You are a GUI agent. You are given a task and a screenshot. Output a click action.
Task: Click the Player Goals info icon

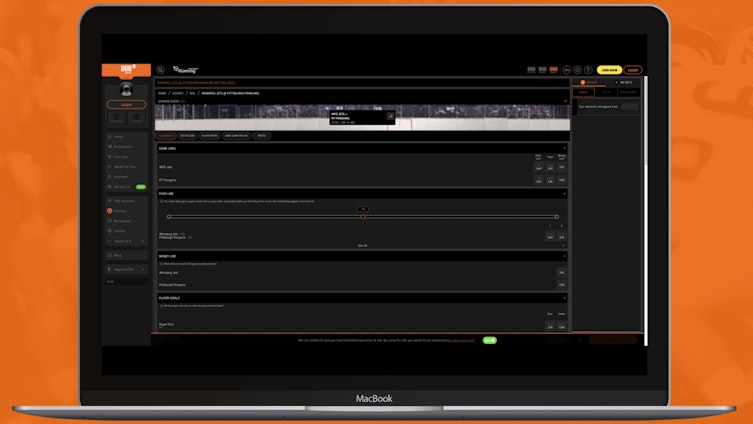tap(161, 305)
